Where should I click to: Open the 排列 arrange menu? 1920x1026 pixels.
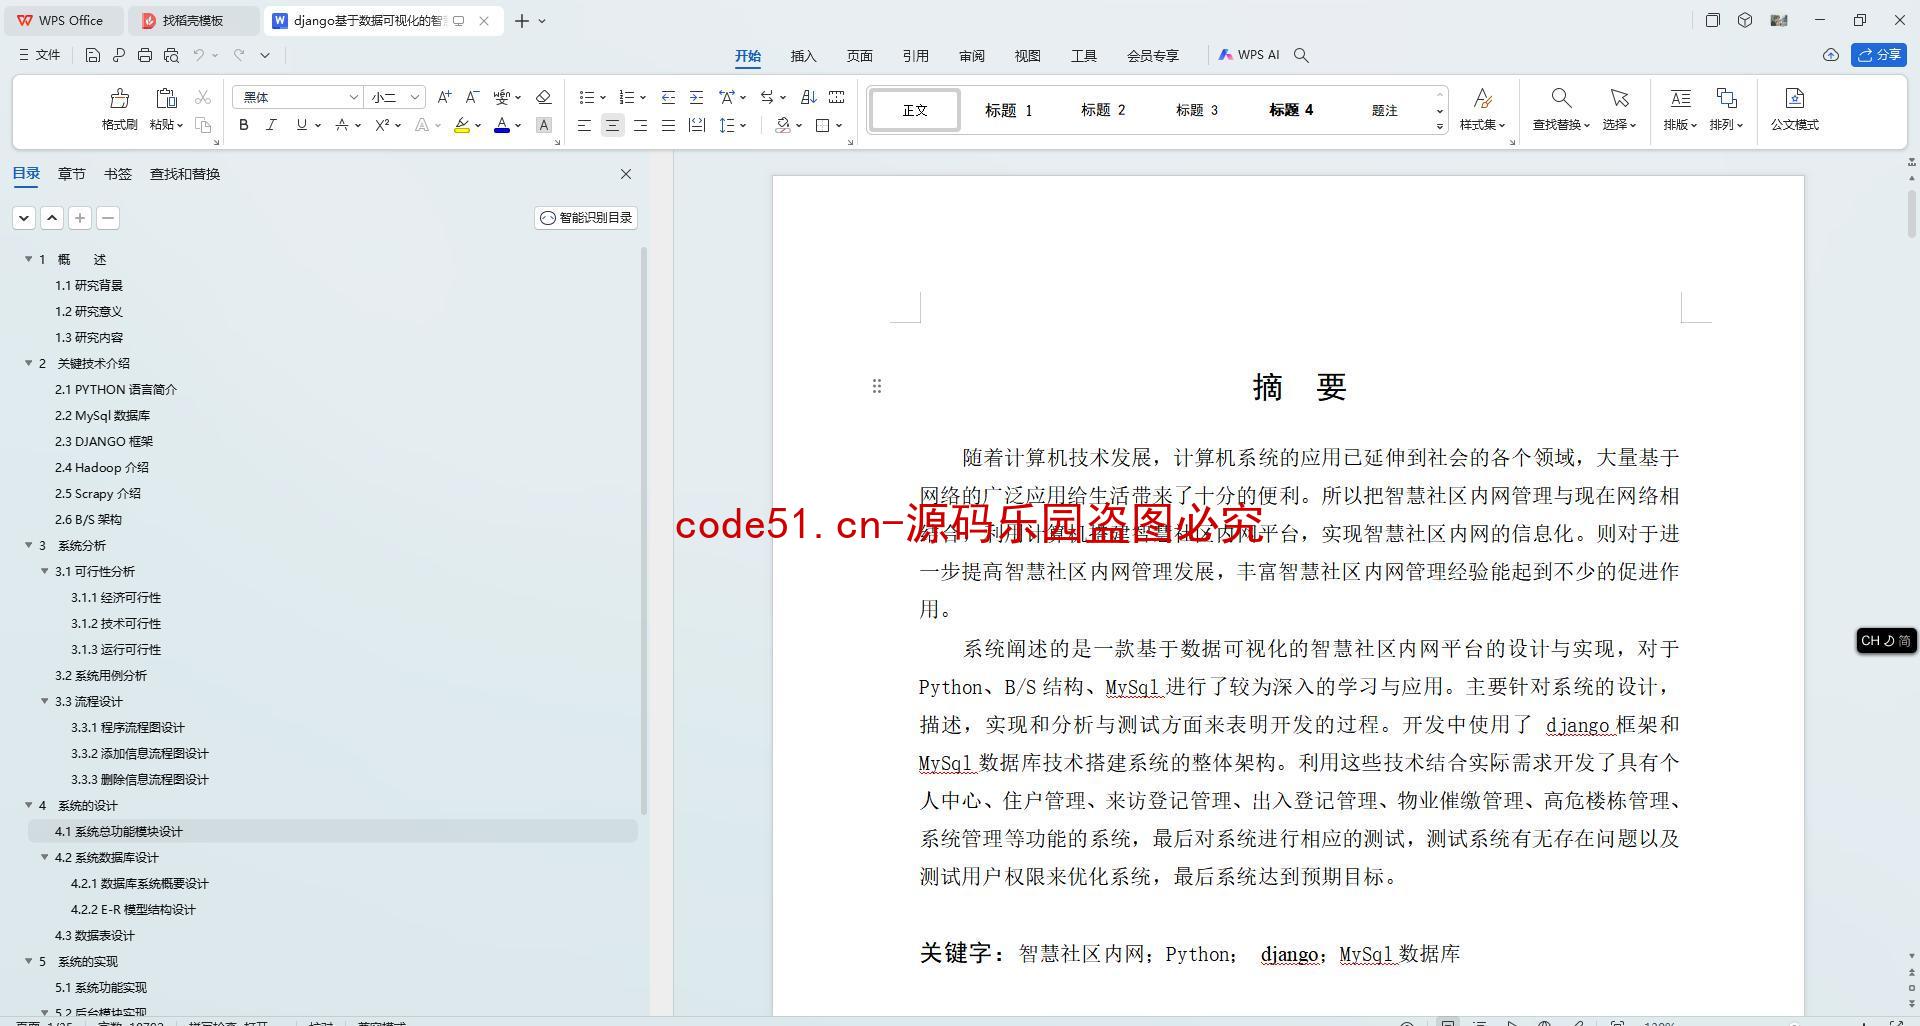click(1726, 109)
